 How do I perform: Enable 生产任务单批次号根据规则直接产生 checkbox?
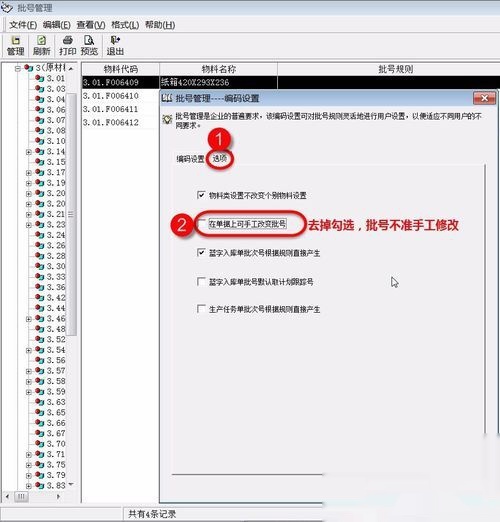[x=201, y=309]
